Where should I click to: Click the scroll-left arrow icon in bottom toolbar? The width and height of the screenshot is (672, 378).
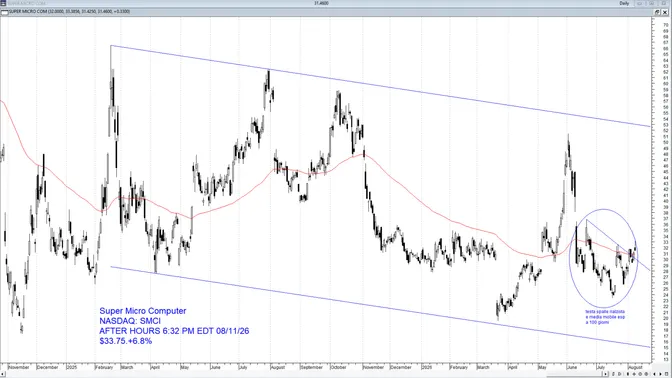click(654, 374)
